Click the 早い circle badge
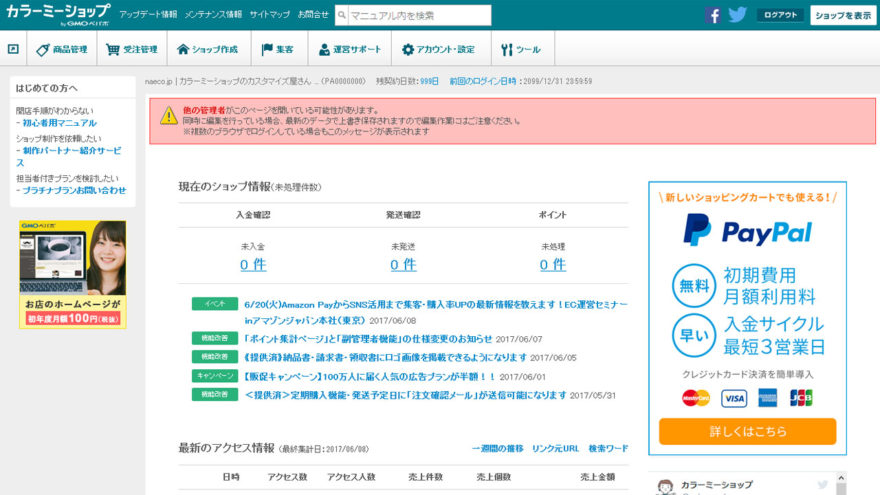The image size is (880, 495). click(694, 336)
